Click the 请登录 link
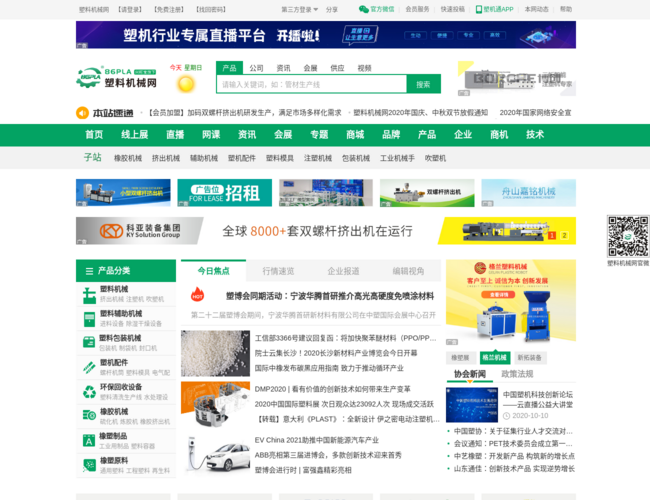The width and height of the screenshot is (650, 500). [x=130, y=9]
